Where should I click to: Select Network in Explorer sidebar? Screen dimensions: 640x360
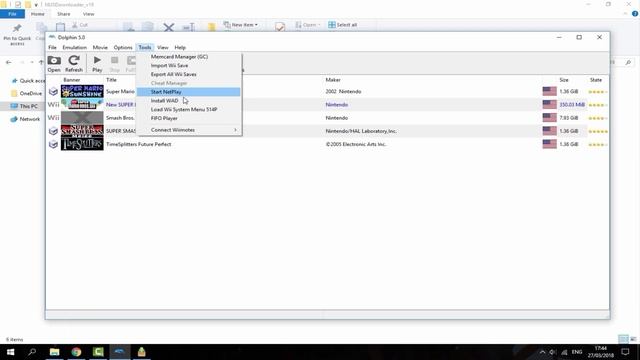(x=25, y=119)
